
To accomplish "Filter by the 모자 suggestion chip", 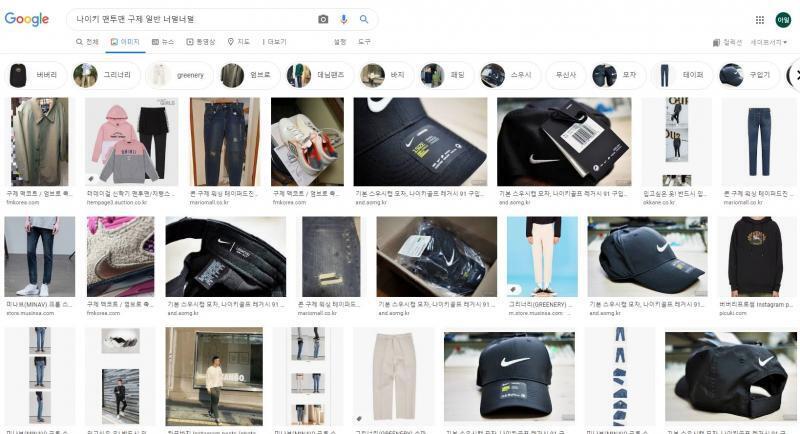I will (618, 75).
